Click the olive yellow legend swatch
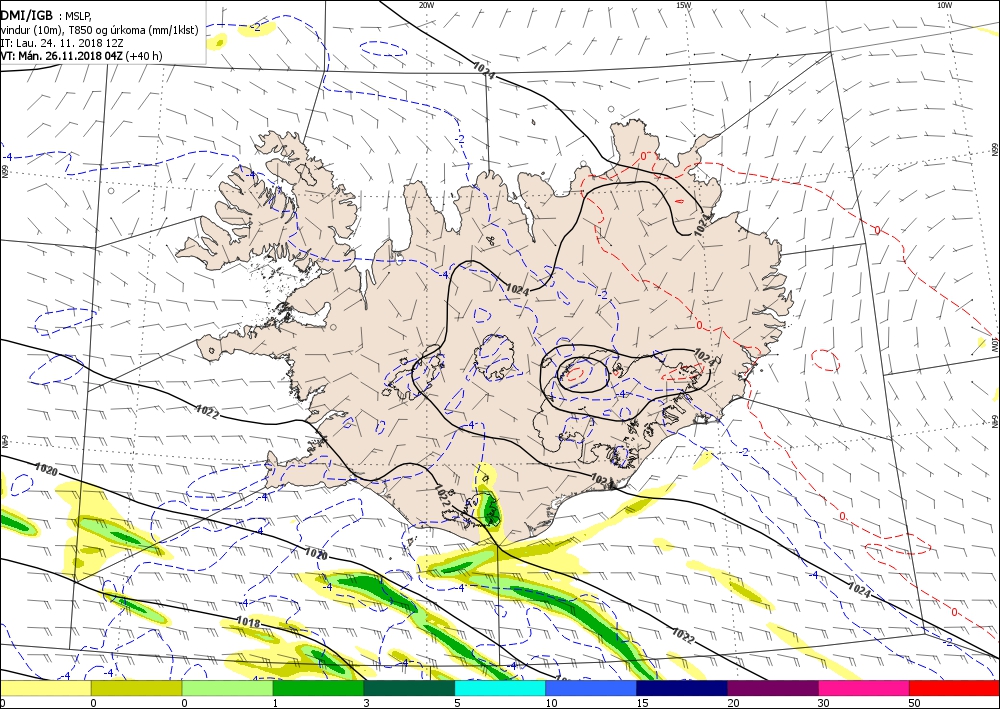This screenshot has width=1000, height=709. [x=136, y=688]
